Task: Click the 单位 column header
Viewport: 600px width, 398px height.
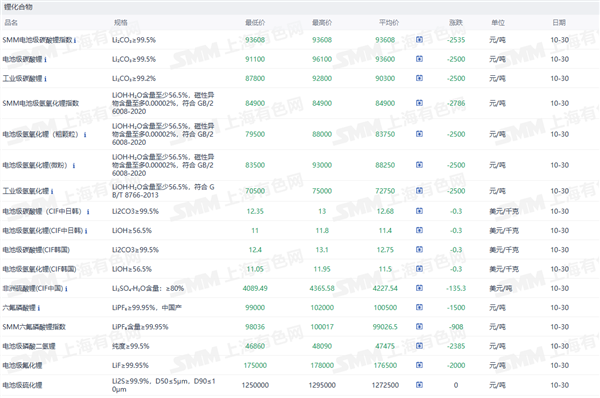Action: click(x=498, y=23)
